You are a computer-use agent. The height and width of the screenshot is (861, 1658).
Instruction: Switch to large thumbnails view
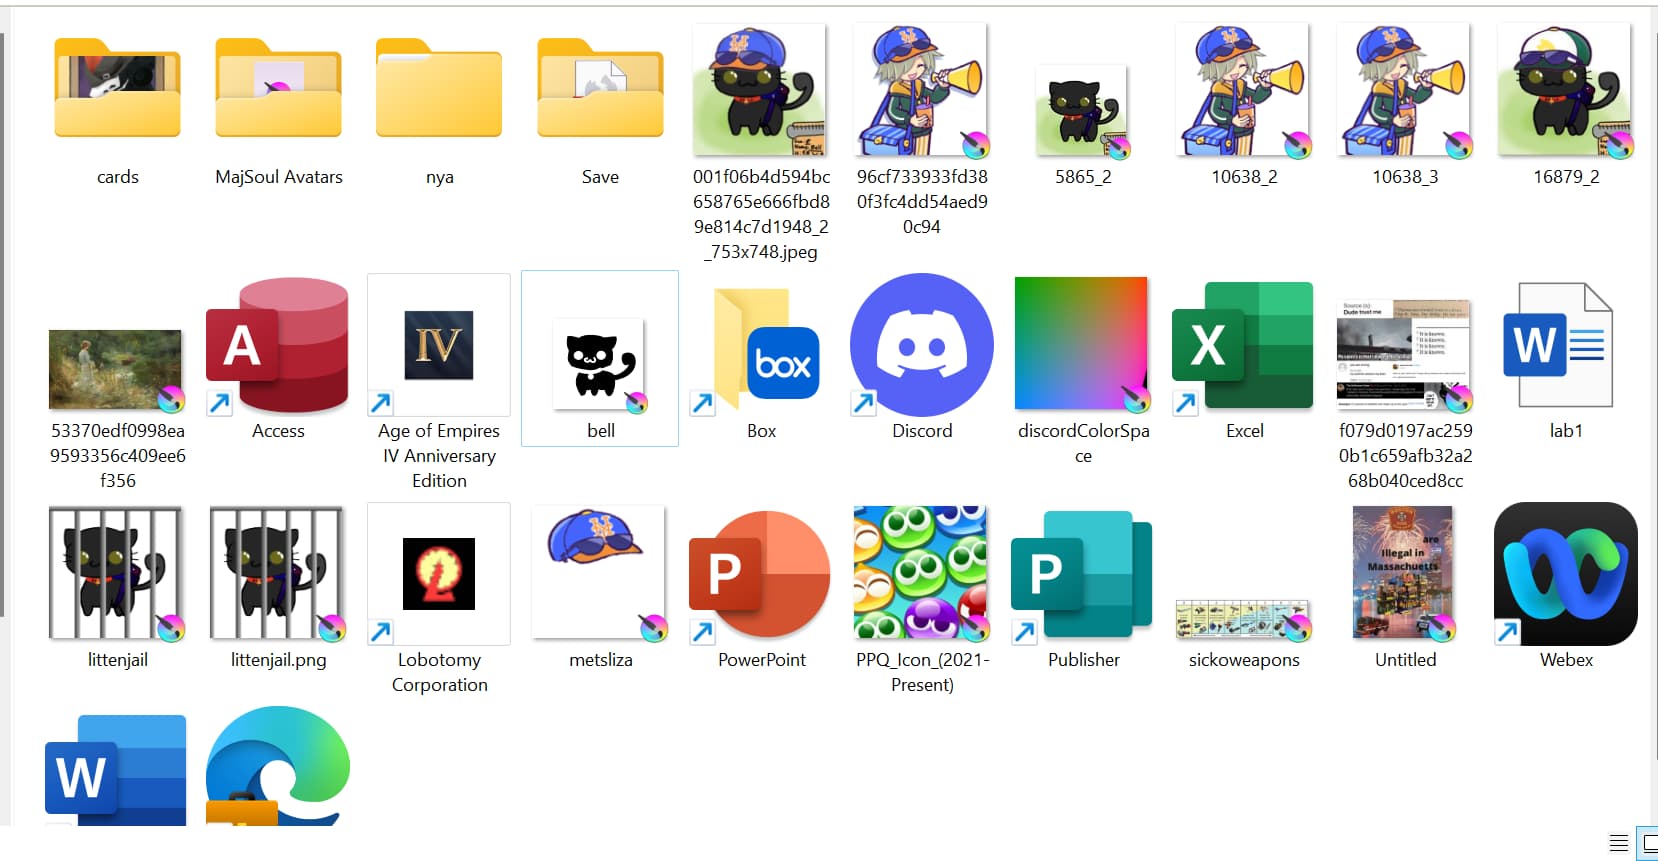[x=1648, y=843]
